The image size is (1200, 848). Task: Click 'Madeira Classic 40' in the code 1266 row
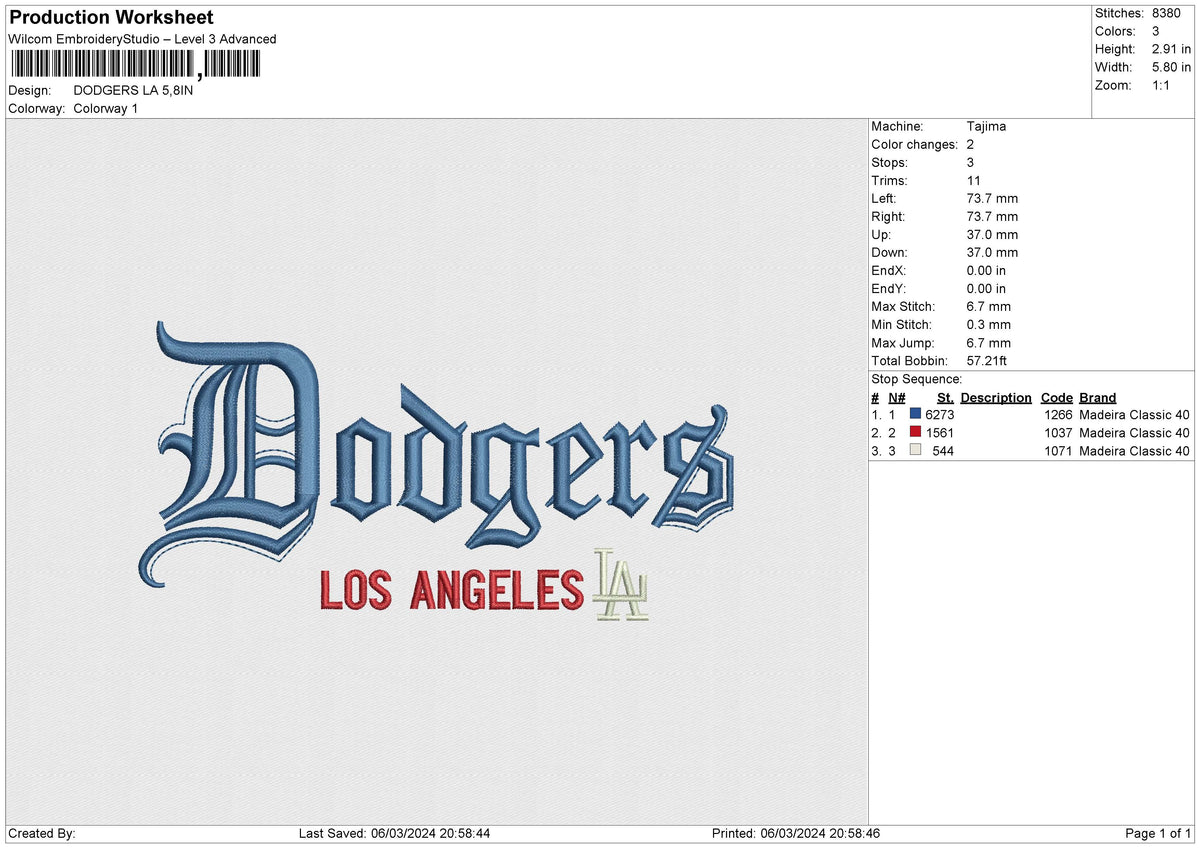pos(1135,414)
